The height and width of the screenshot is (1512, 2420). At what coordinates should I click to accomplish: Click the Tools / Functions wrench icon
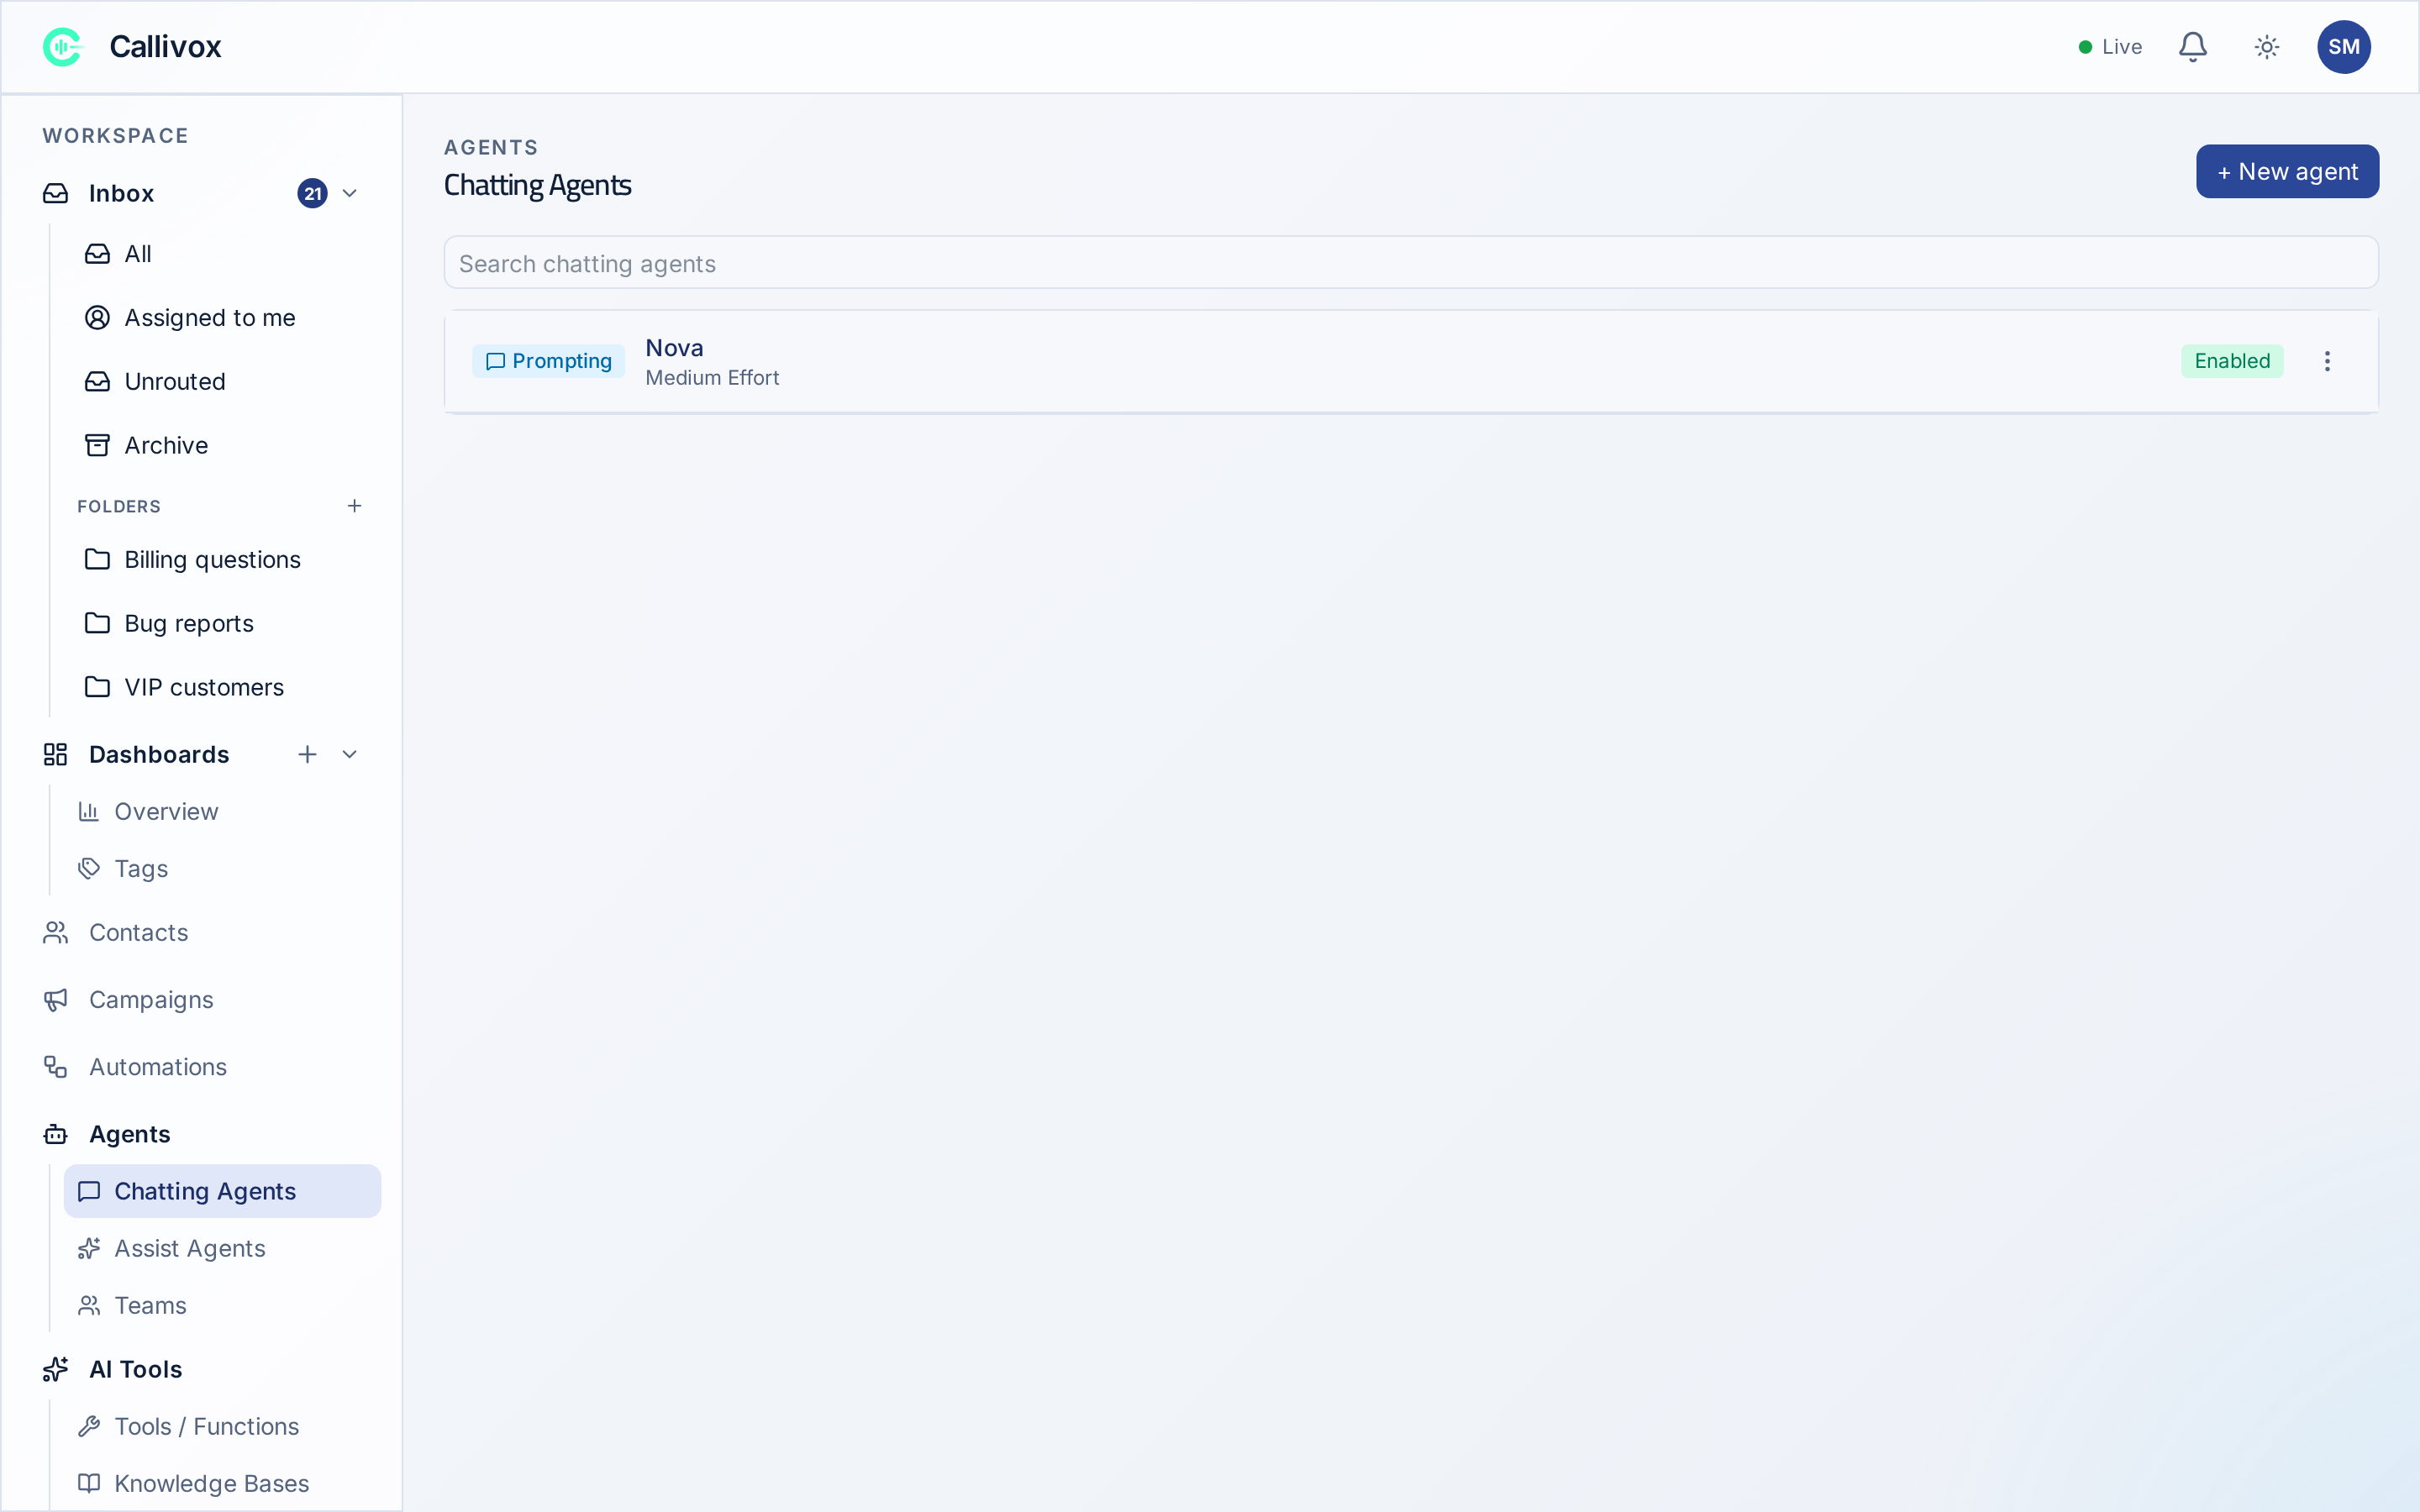89,1426
